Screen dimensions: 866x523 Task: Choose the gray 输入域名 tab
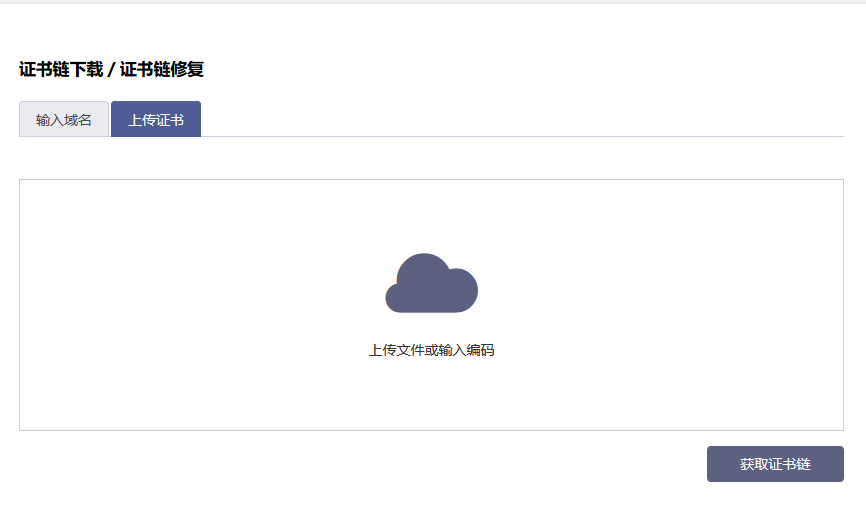64,120
